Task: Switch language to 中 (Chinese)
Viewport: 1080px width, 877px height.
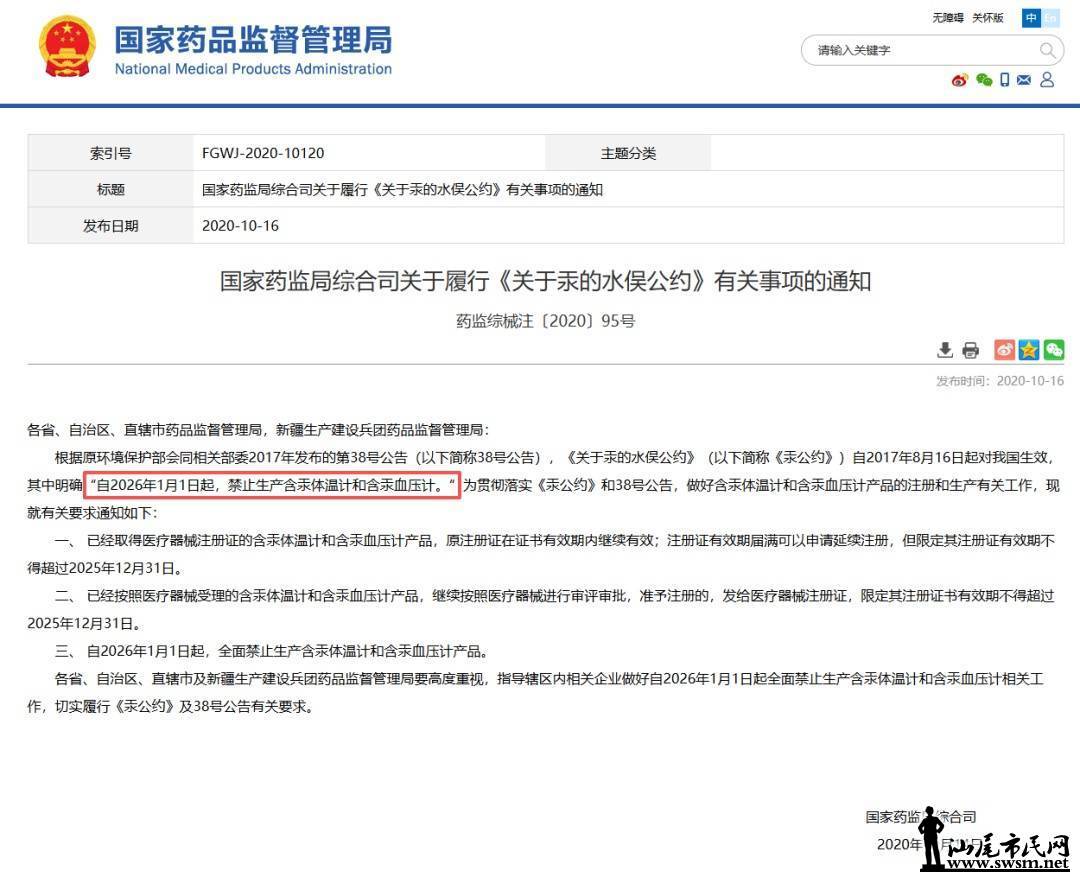Action: point(1031,18)
